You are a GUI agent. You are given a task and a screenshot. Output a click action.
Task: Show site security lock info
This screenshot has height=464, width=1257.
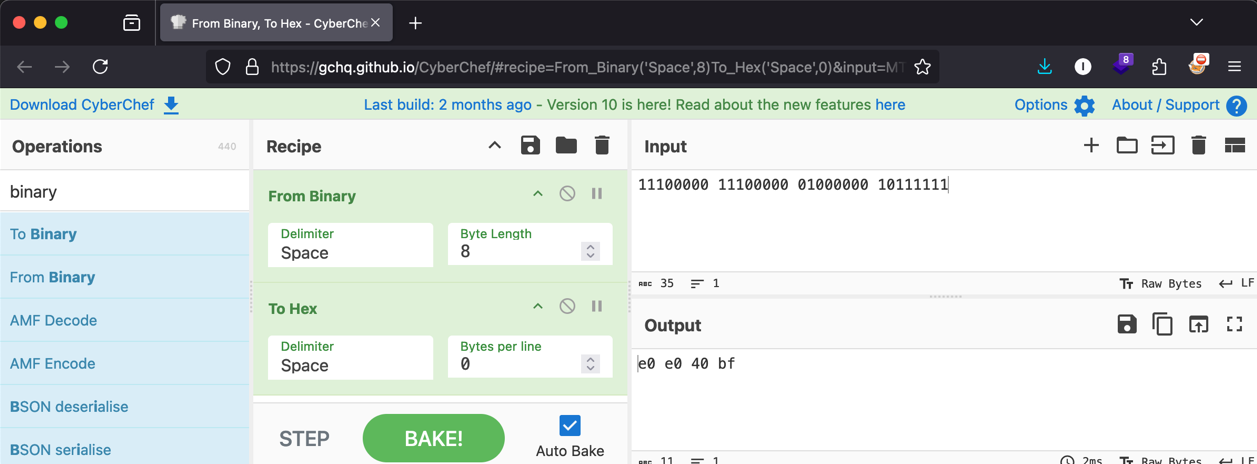(252, 67)
